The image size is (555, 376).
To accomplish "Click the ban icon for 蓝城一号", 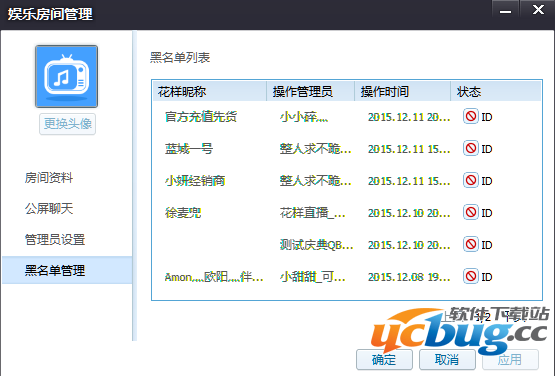I will pyautogui.click(x=471, y=148).
